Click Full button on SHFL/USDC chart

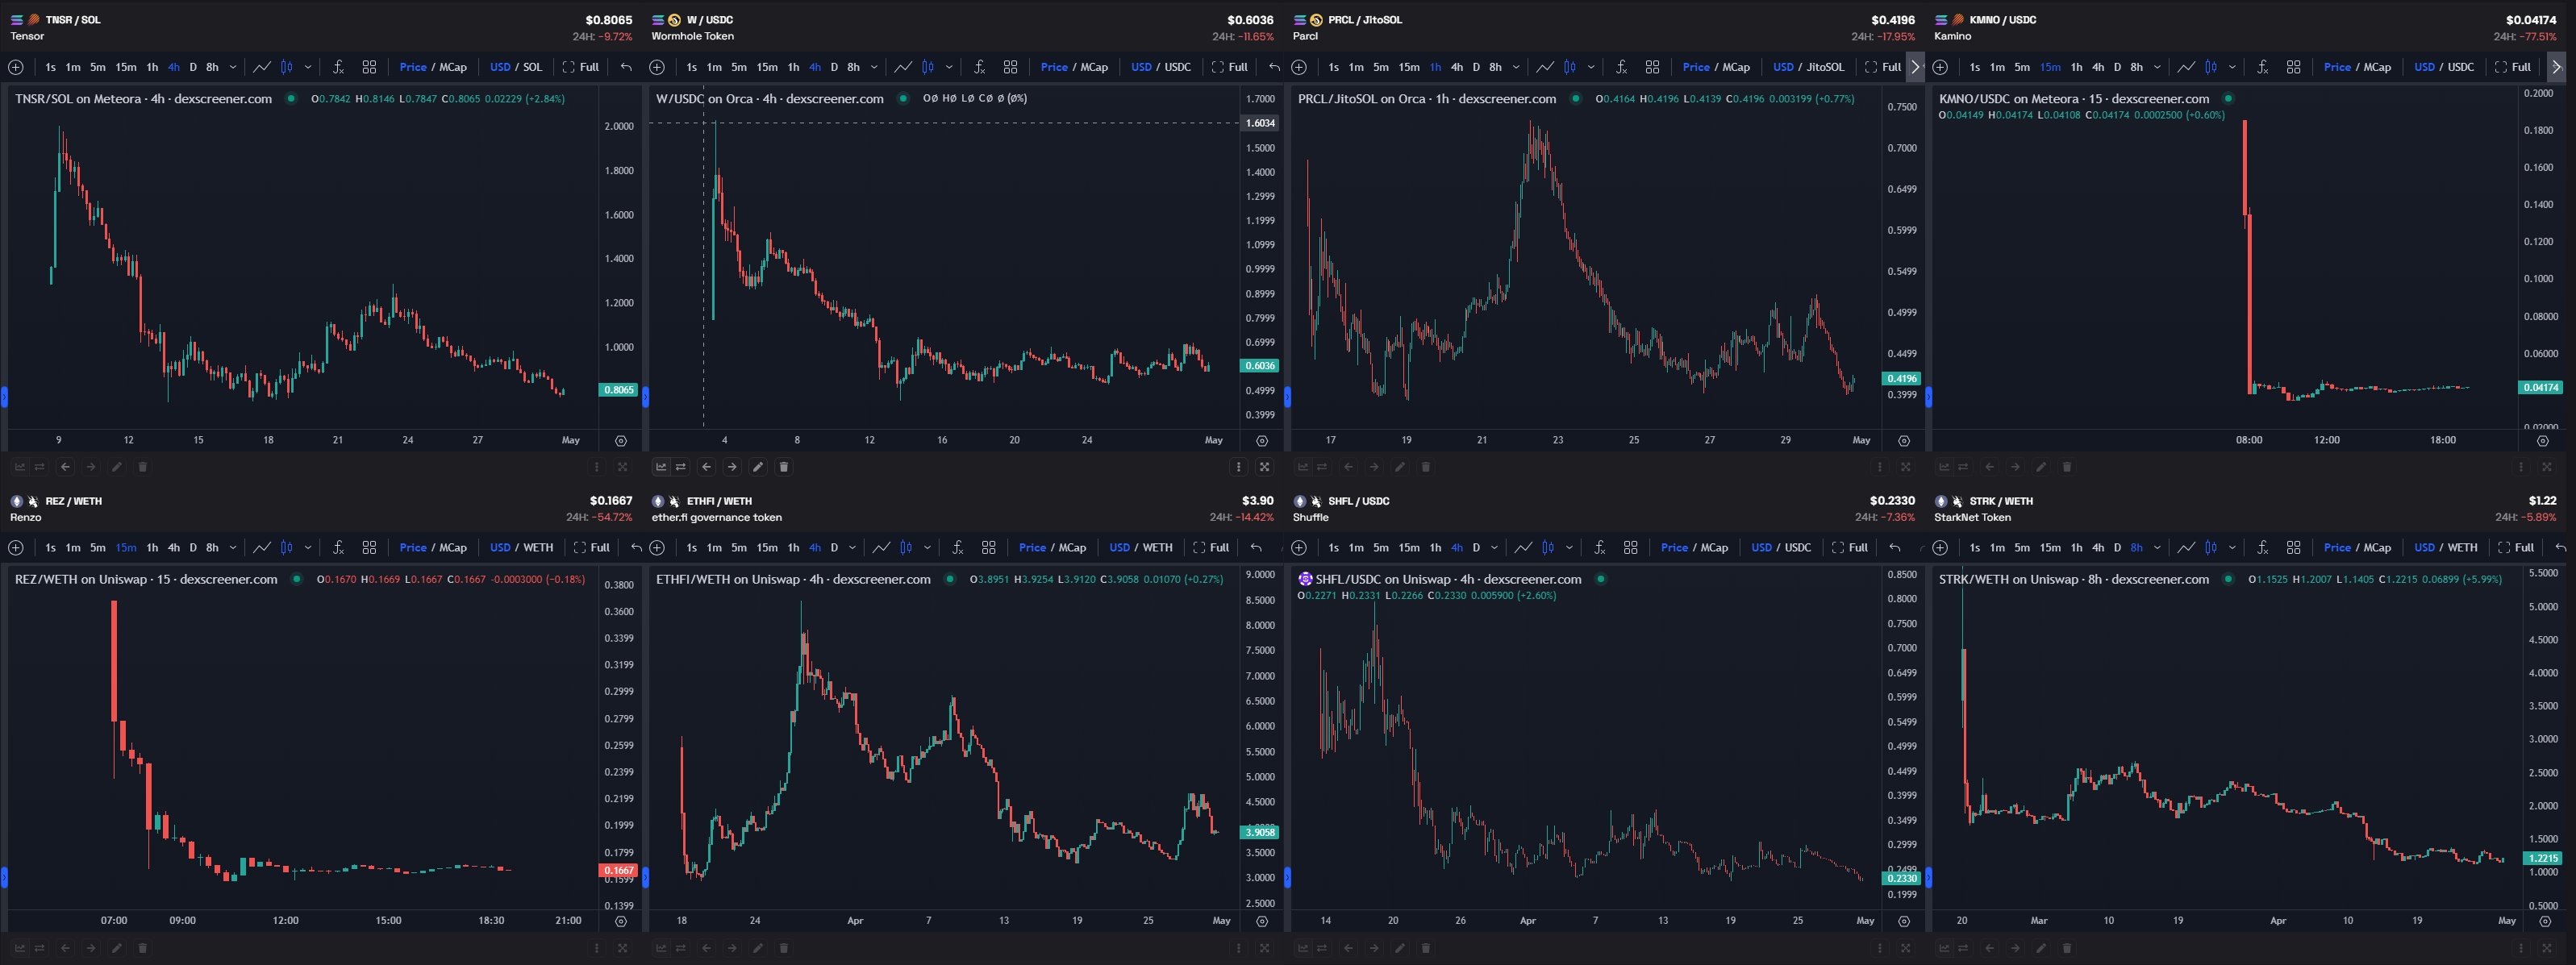point(1850,548)
